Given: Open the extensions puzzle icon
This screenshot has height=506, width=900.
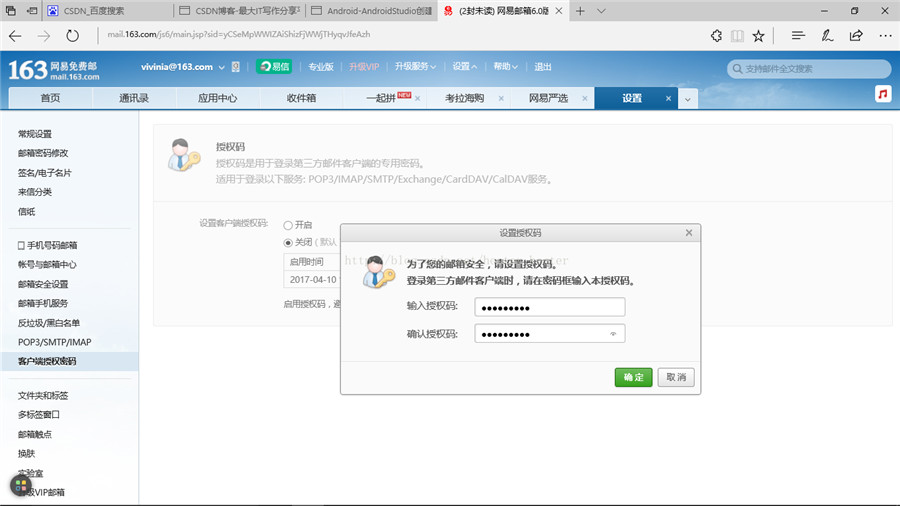Looking at the screenshot, I should click(716, 36).
